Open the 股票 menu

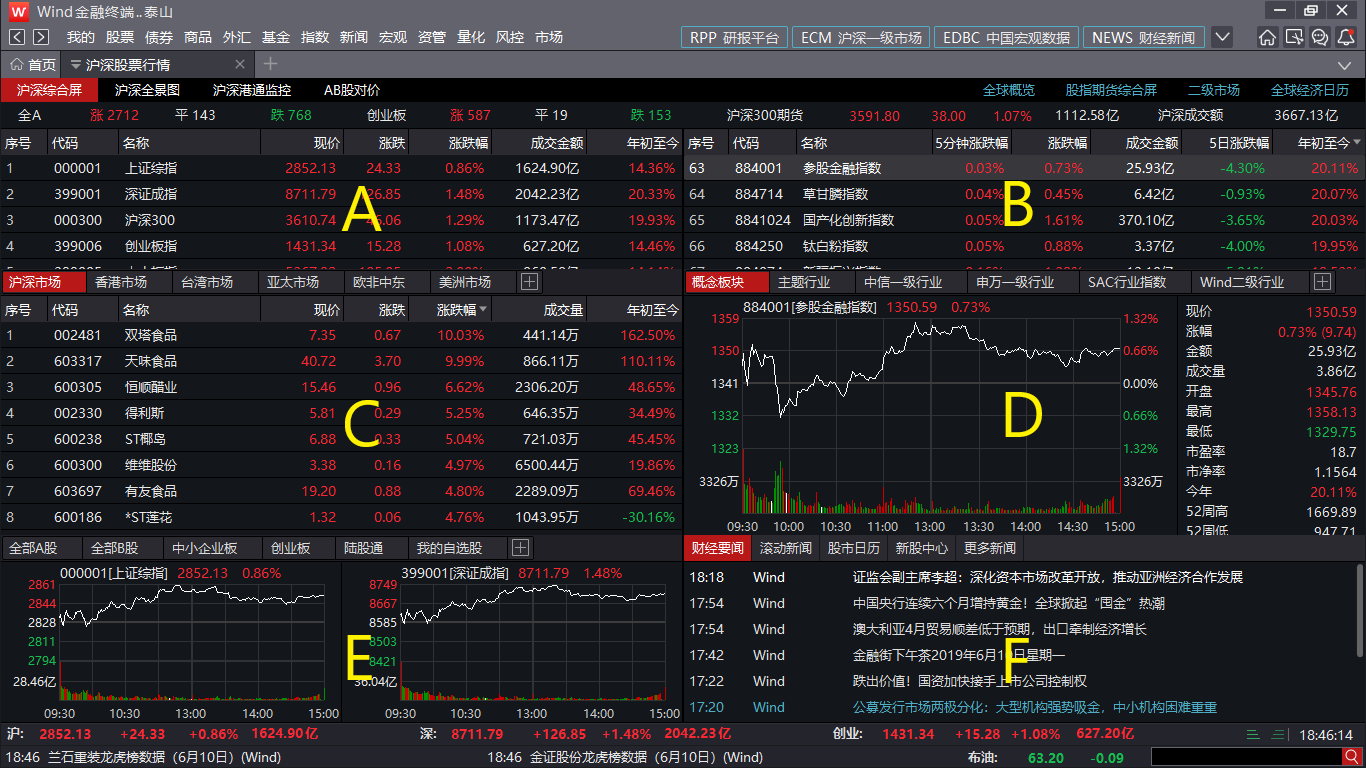(120, 37)
